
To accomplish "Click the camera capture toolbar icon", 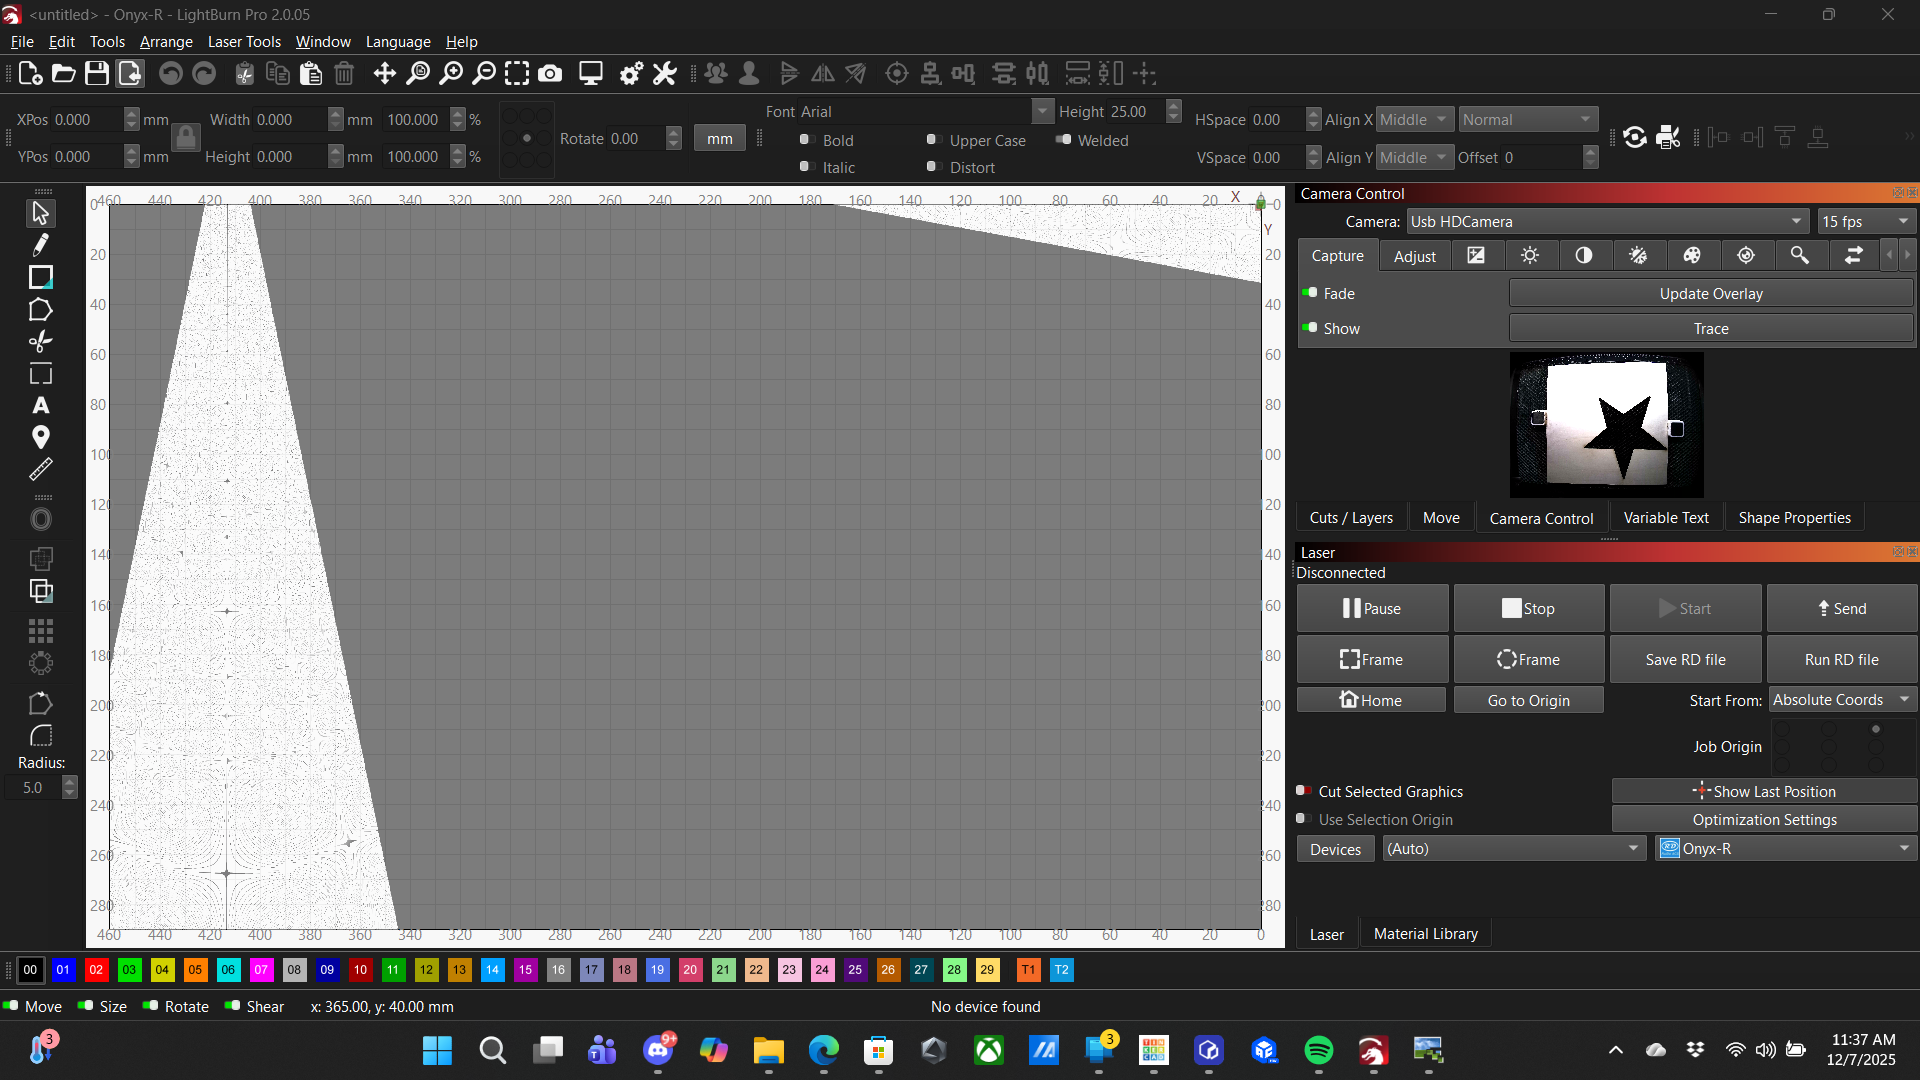I will [550, 73].
